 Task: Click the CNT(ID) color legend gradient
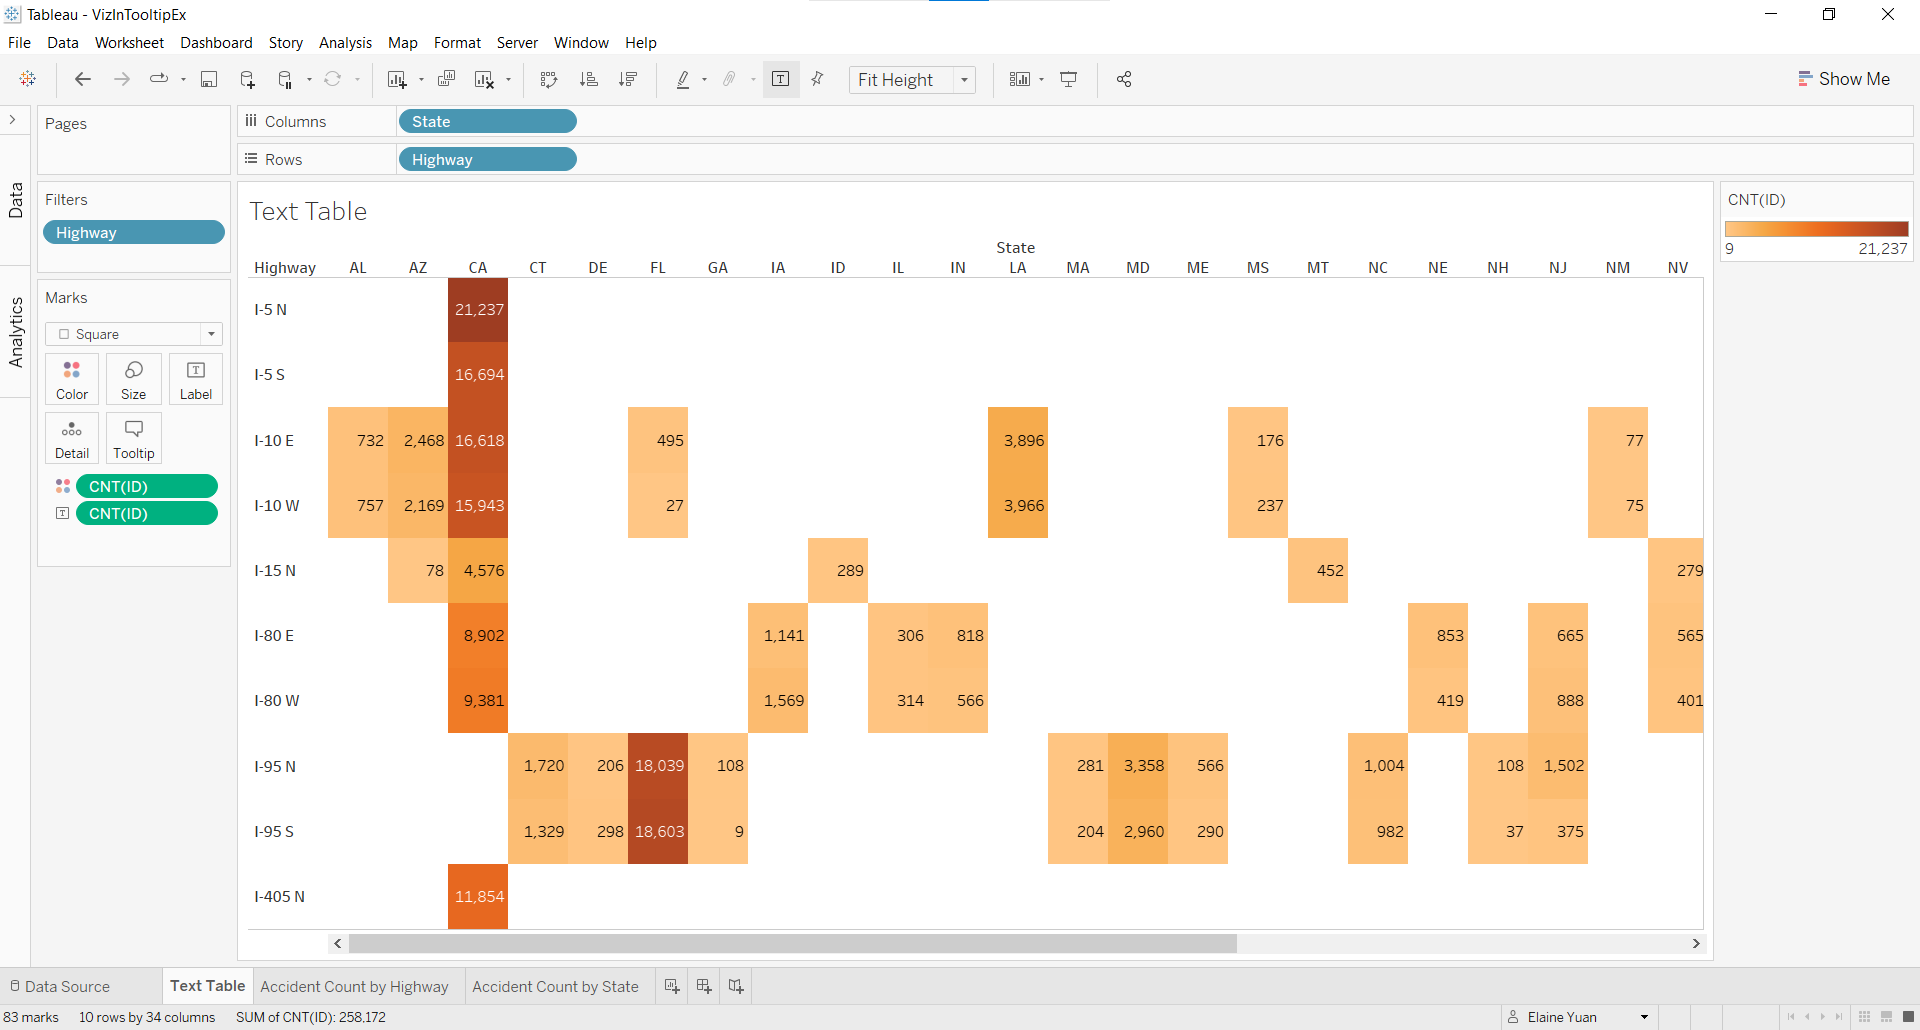1817,229
